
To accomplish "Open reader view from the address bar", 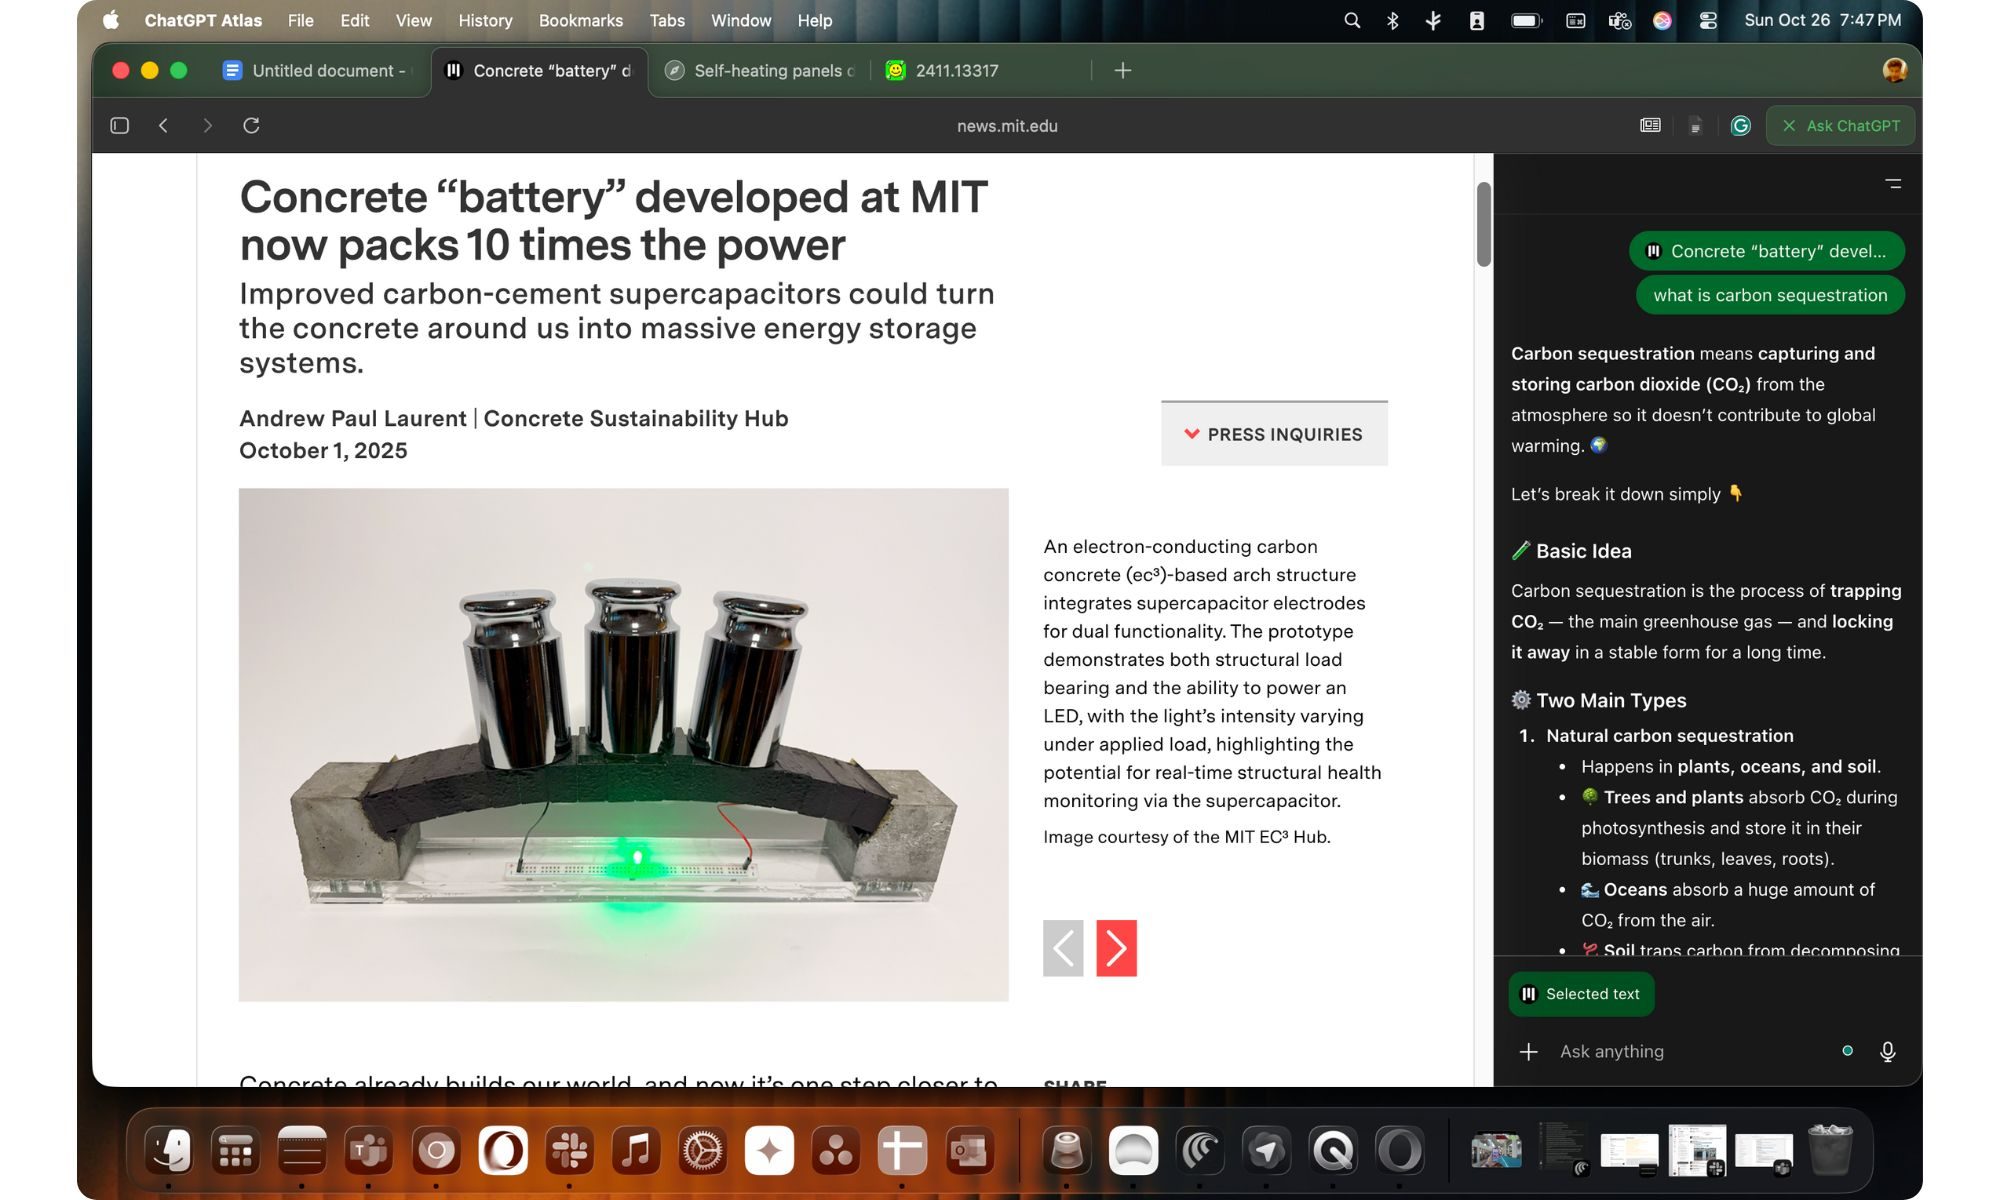I will 1650,125.
